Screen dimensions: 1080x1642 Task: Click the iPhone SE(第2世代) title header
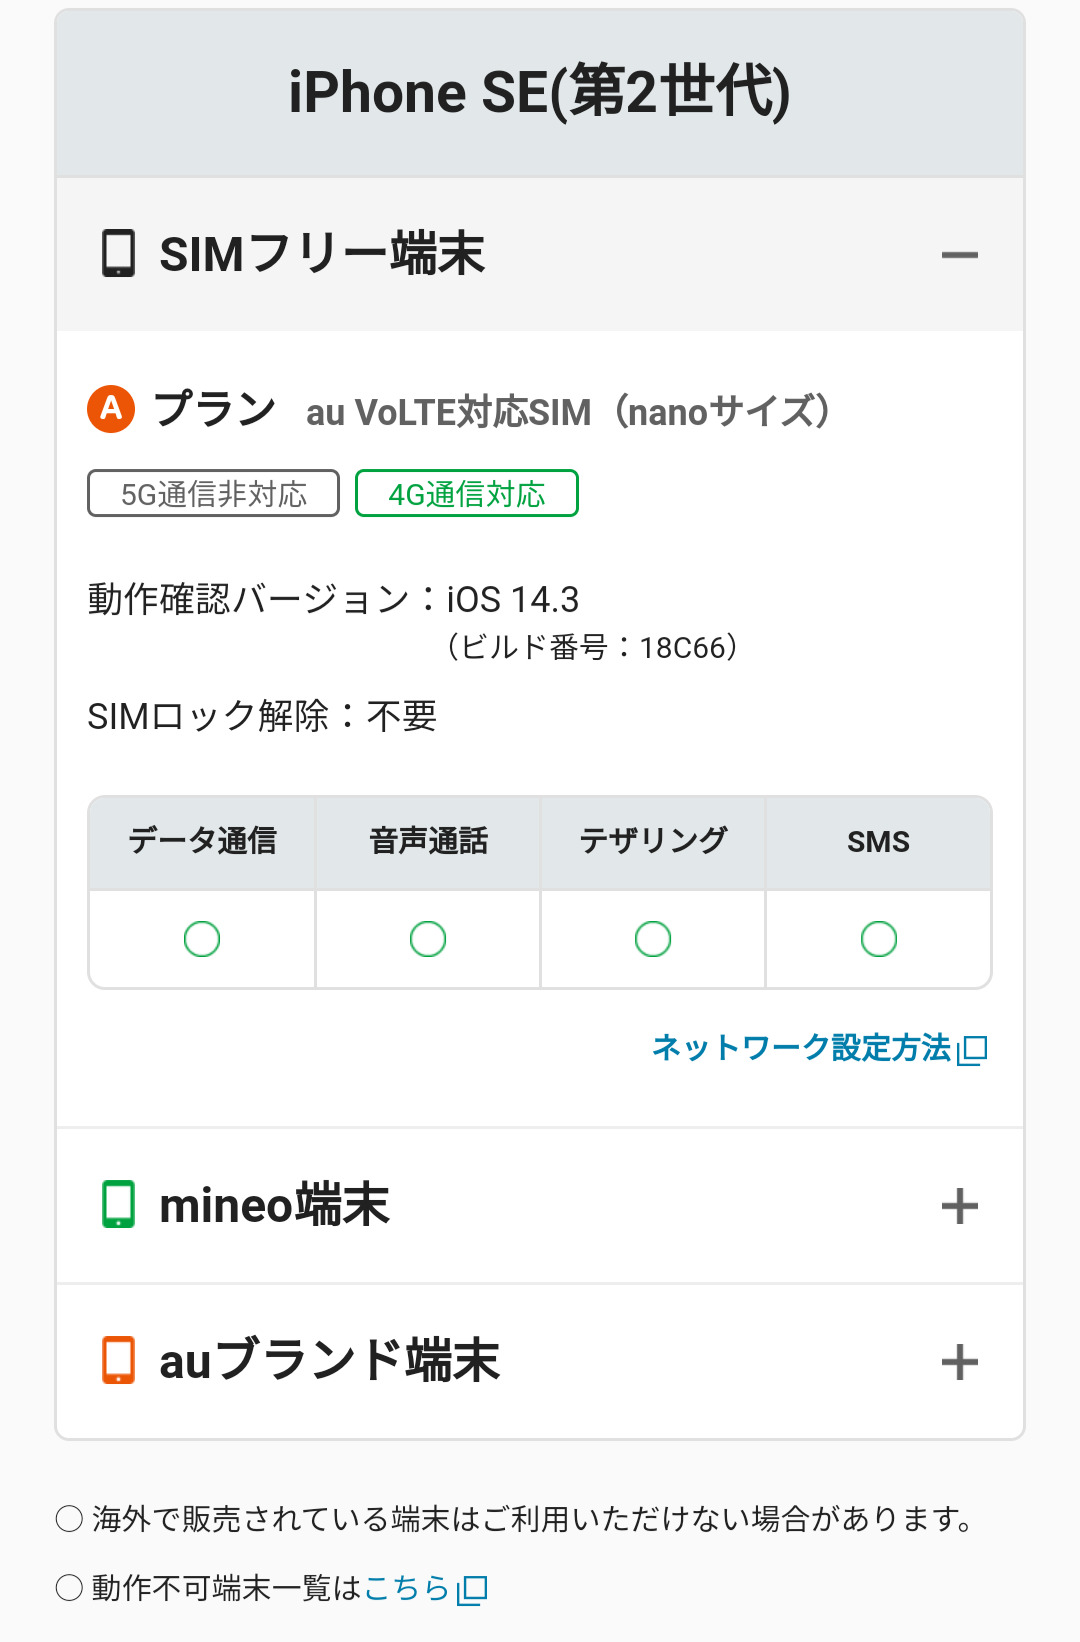[540, 92]
